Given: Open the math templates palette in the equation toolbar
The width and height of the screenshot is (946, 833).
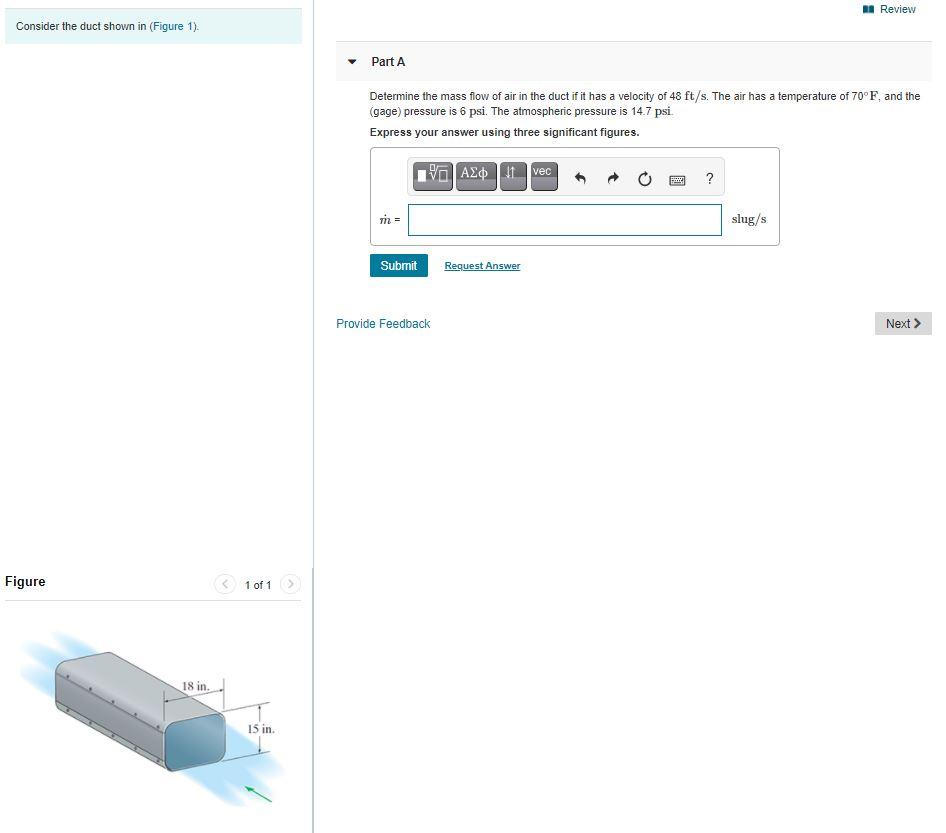Looking at the screenshot, I should coord(432,174).
